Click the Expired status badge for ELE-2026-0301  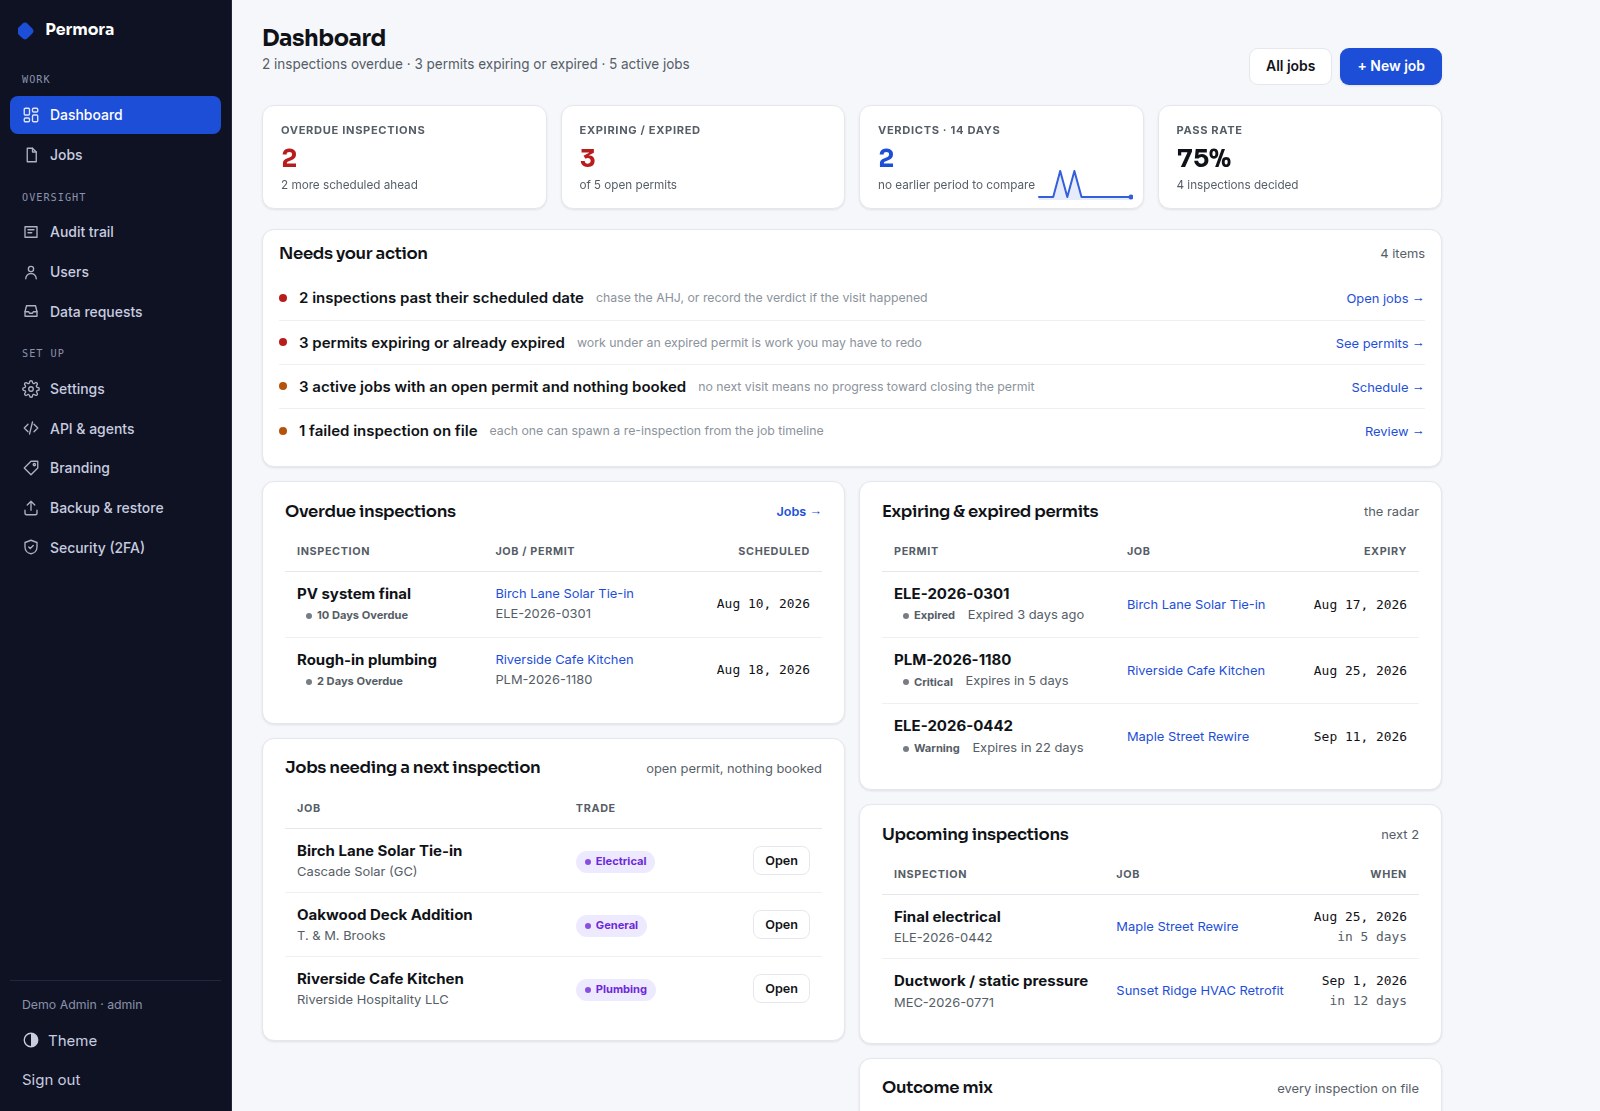pos(928,616)
